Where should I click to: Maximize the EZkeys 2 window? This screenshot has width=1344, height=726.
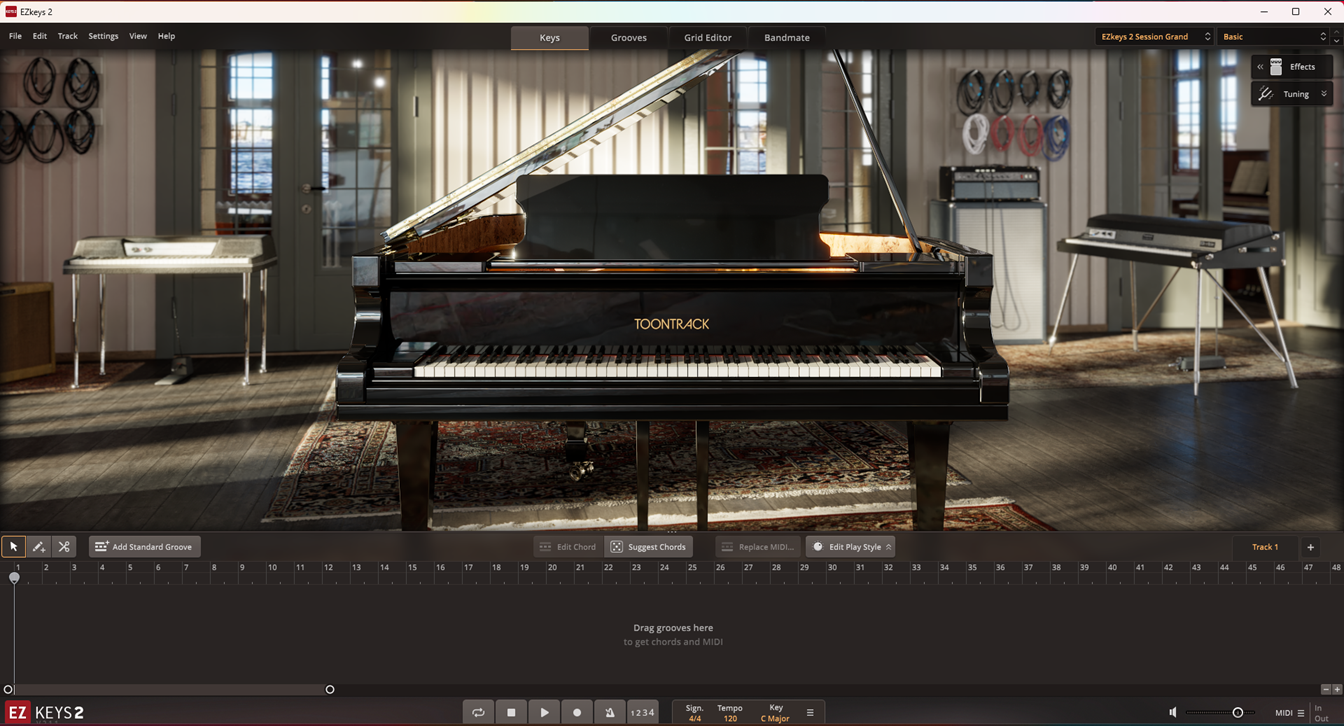[x=1295, y=12]
